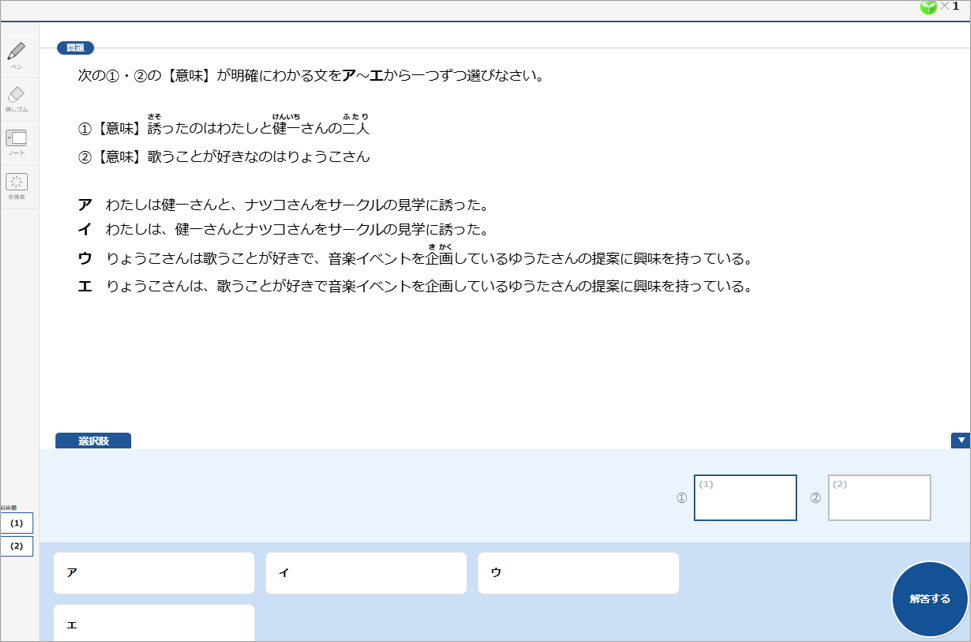Choose answer option イ
The height and width of the screenshot is (642, 971).
coord(366,573)
